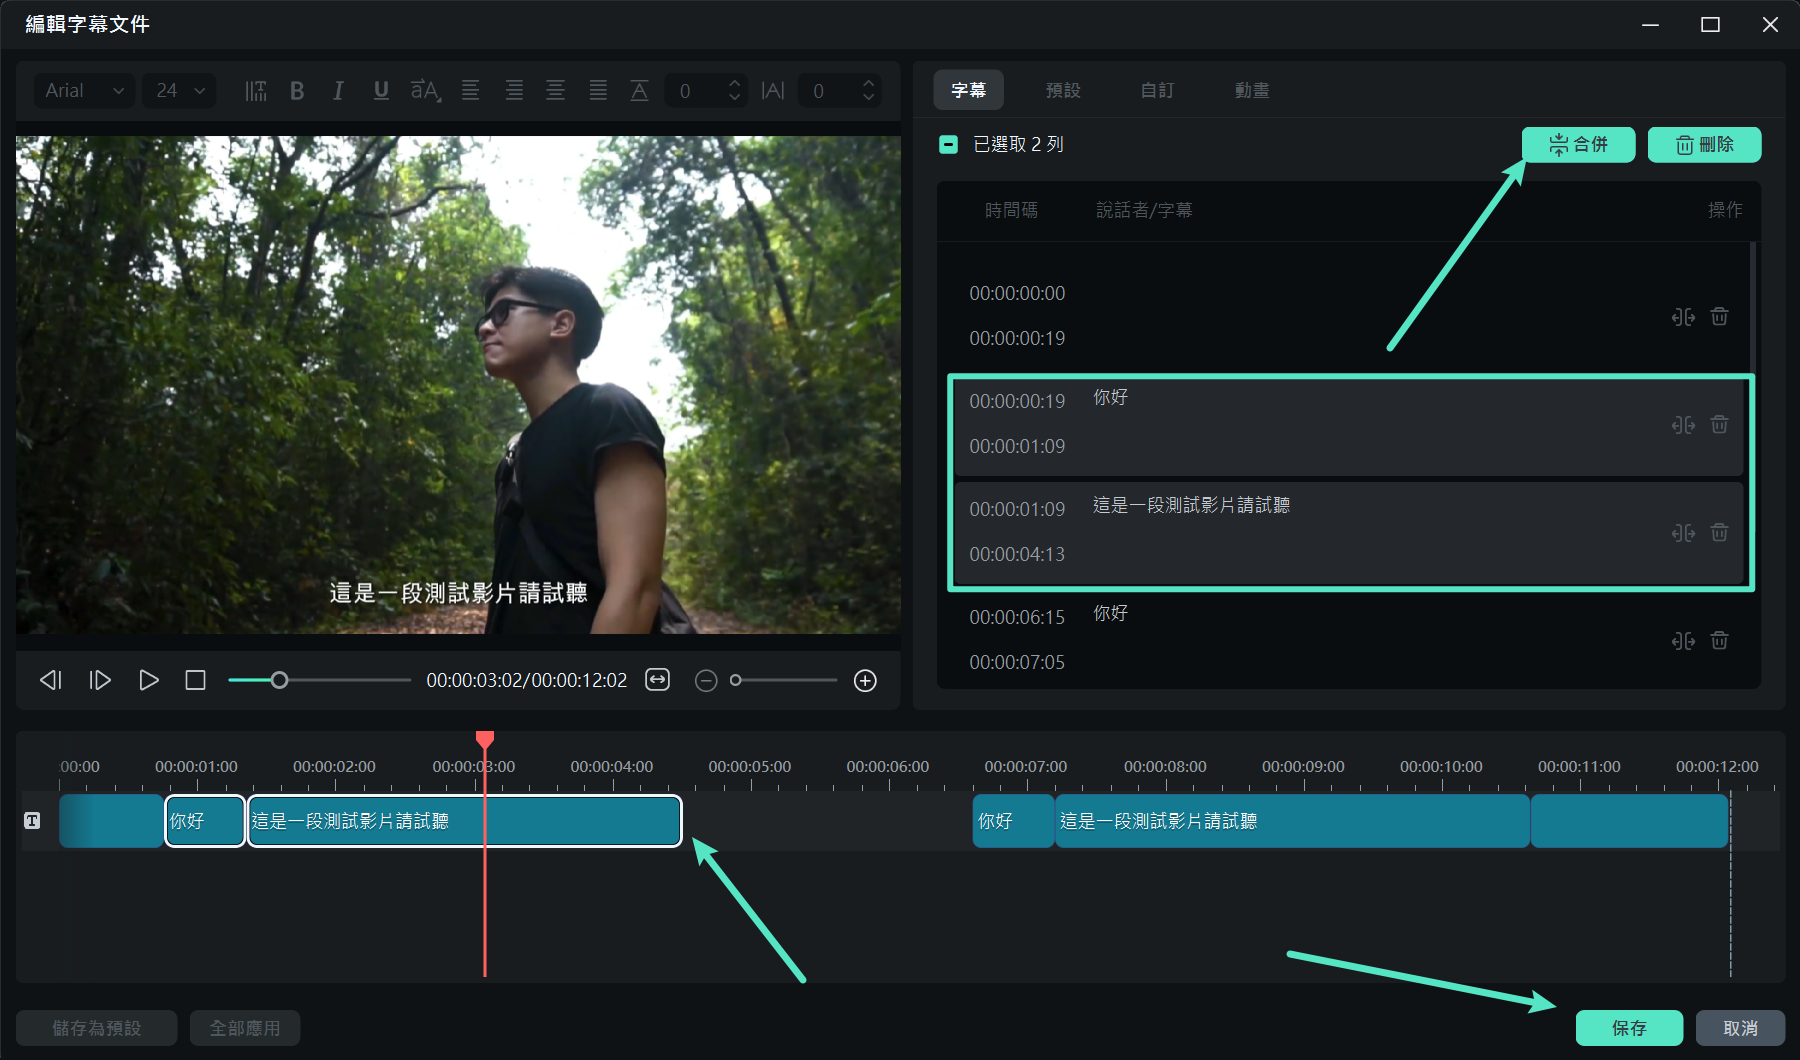The width and height of the screenshot is (1800, 1060).
Task: Click fit-to-width timeline icon
Action: coord(657,680)
